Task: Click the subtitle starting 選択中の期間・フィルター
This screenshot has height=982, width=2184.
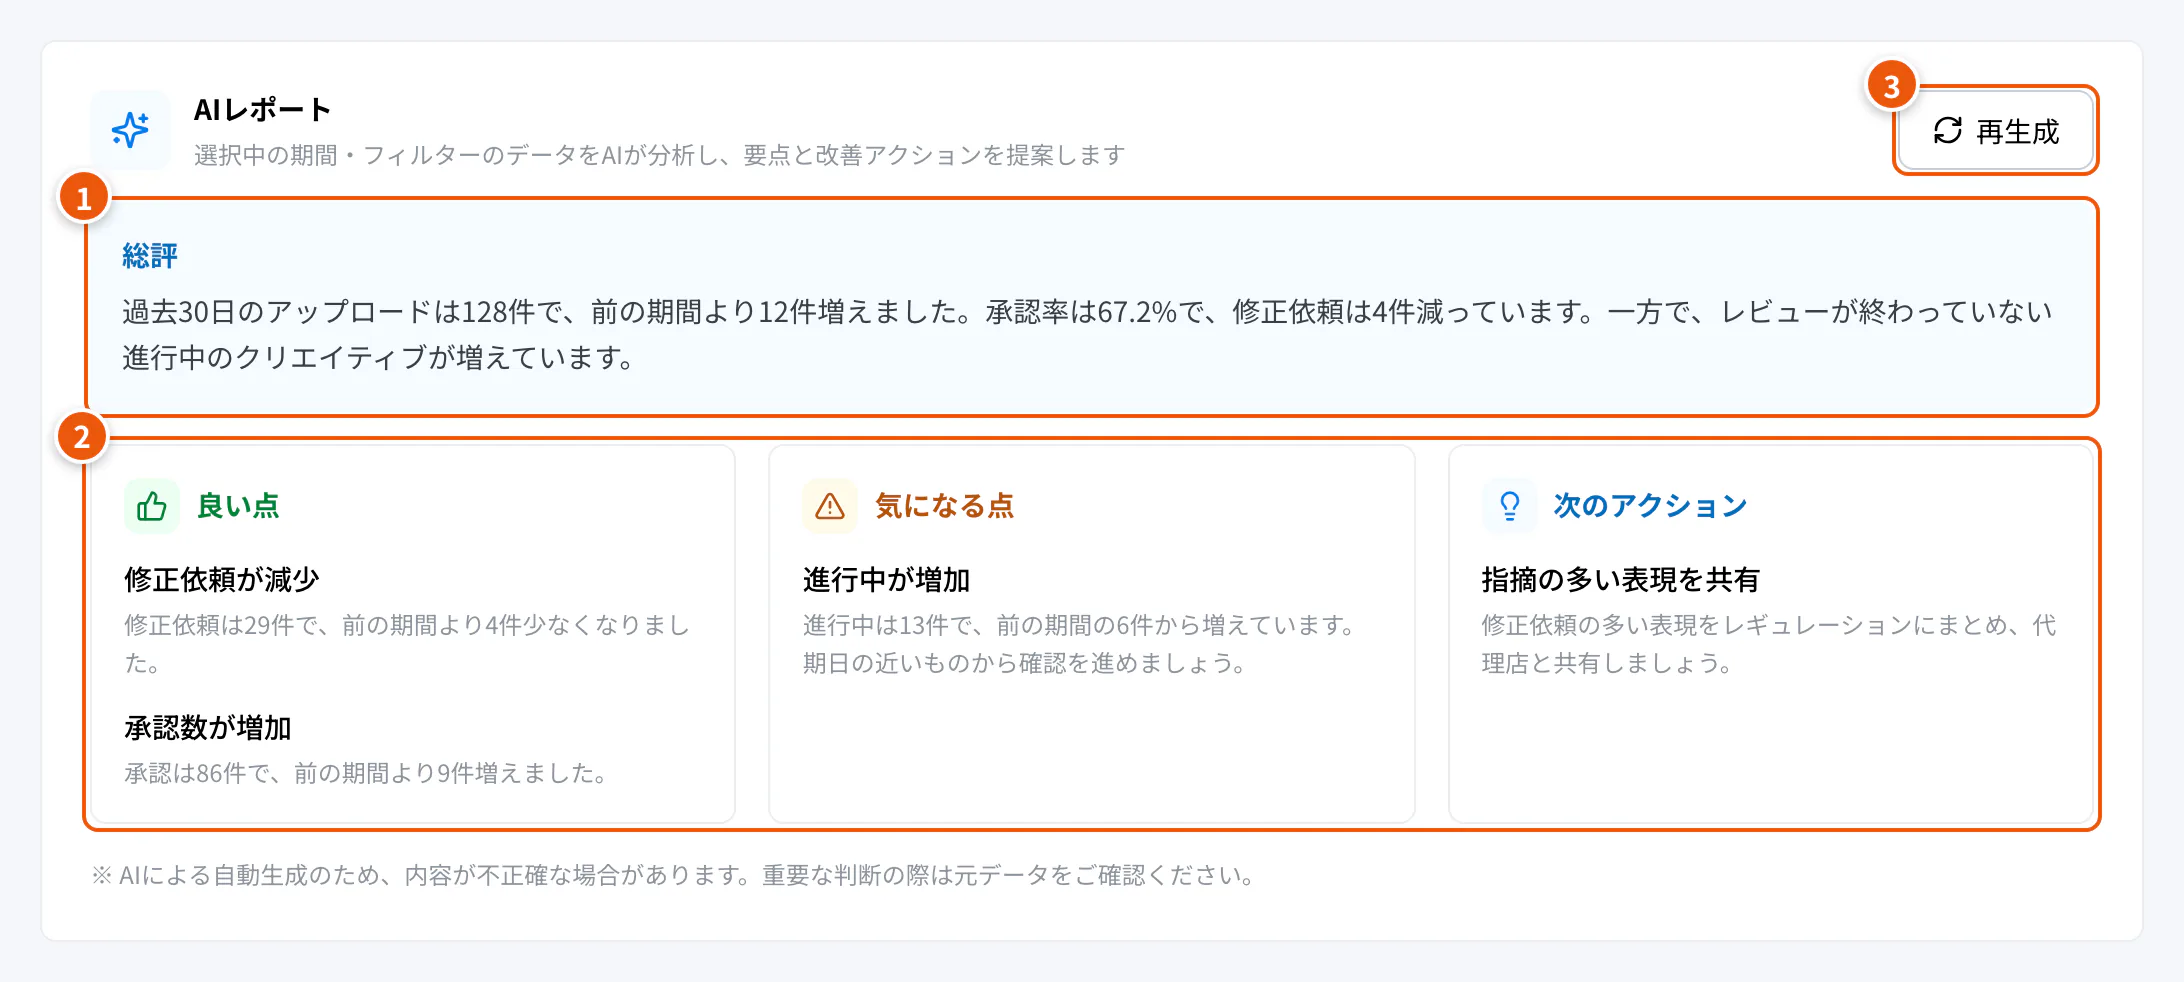Action: pyautogui.click(x=660, y=155)
